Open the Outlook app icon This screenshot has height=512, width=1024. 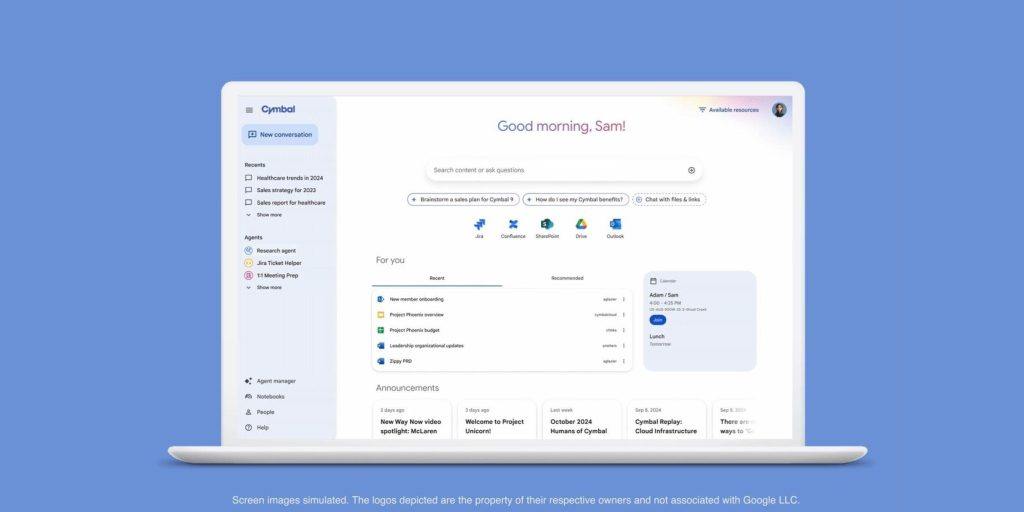[615, 225]
